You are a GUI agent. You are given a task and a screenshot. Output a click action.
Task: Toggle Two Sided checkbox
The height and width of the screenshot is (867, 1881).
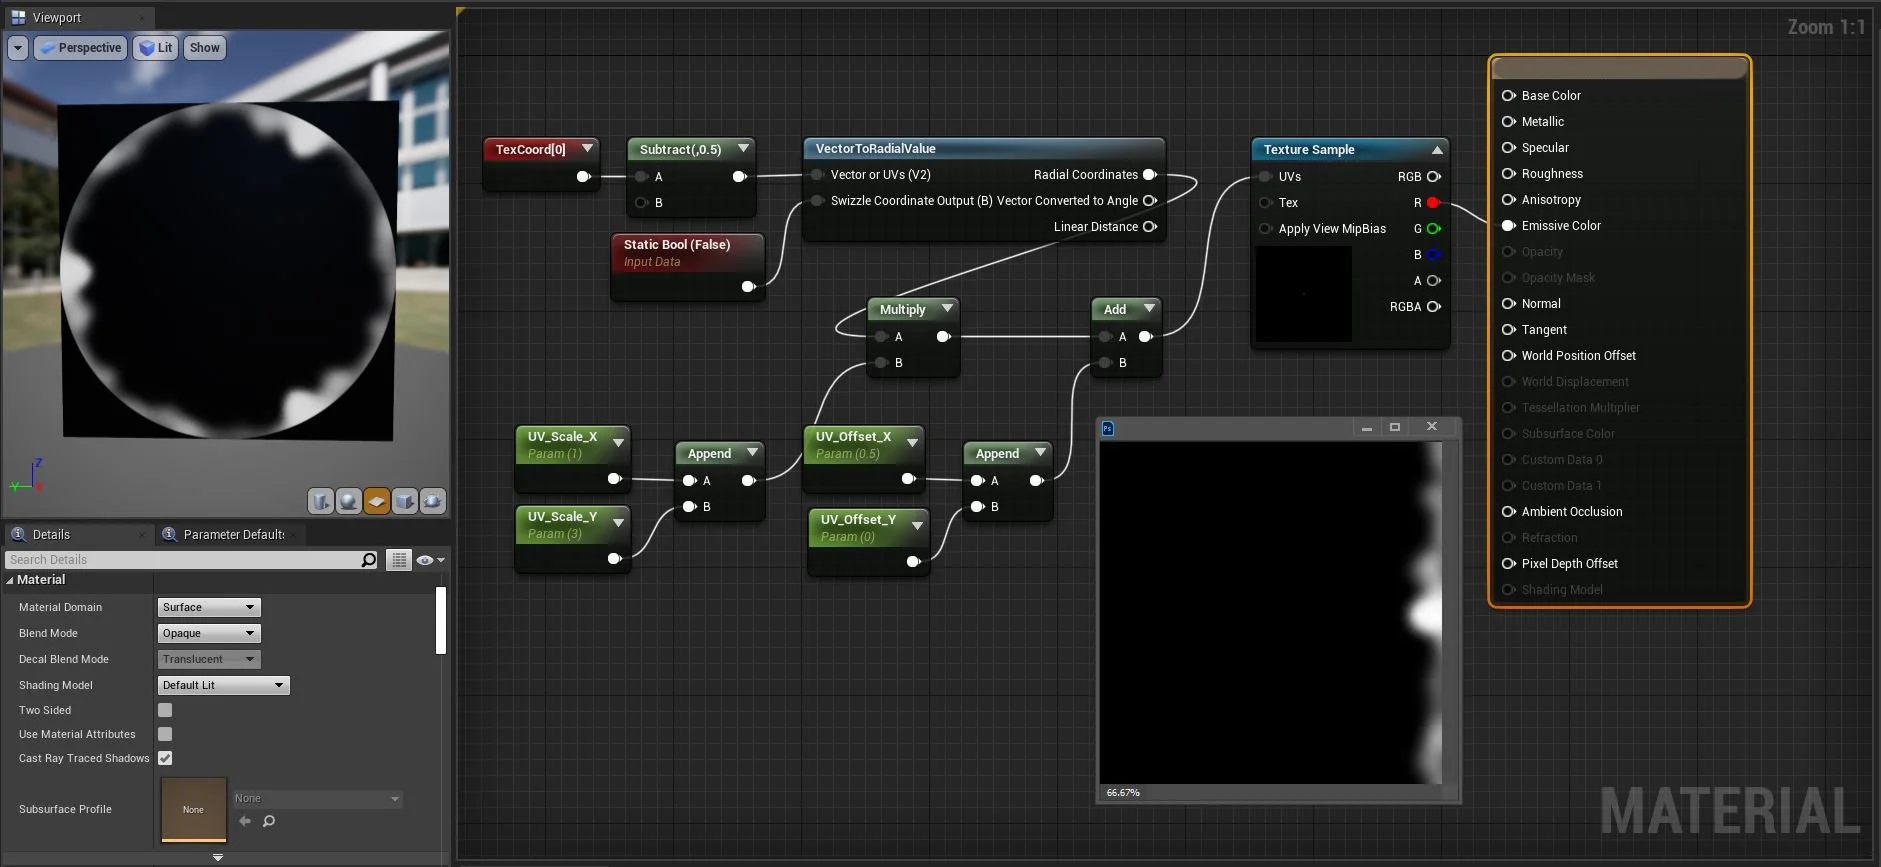[x=165, y=710]
